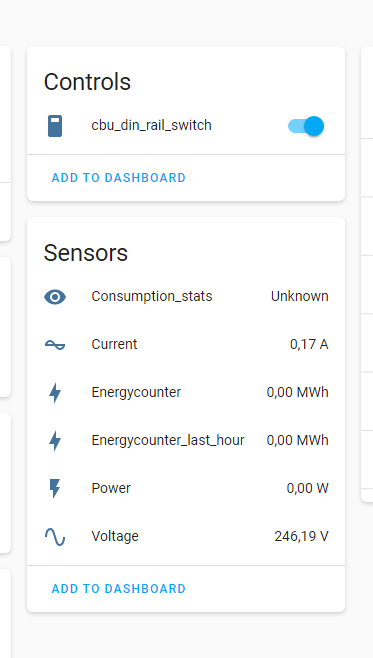The width and height of the screenshot is (373, 658).
Task: Click the flash icon beside Power
Action: (x=55, y=489)
